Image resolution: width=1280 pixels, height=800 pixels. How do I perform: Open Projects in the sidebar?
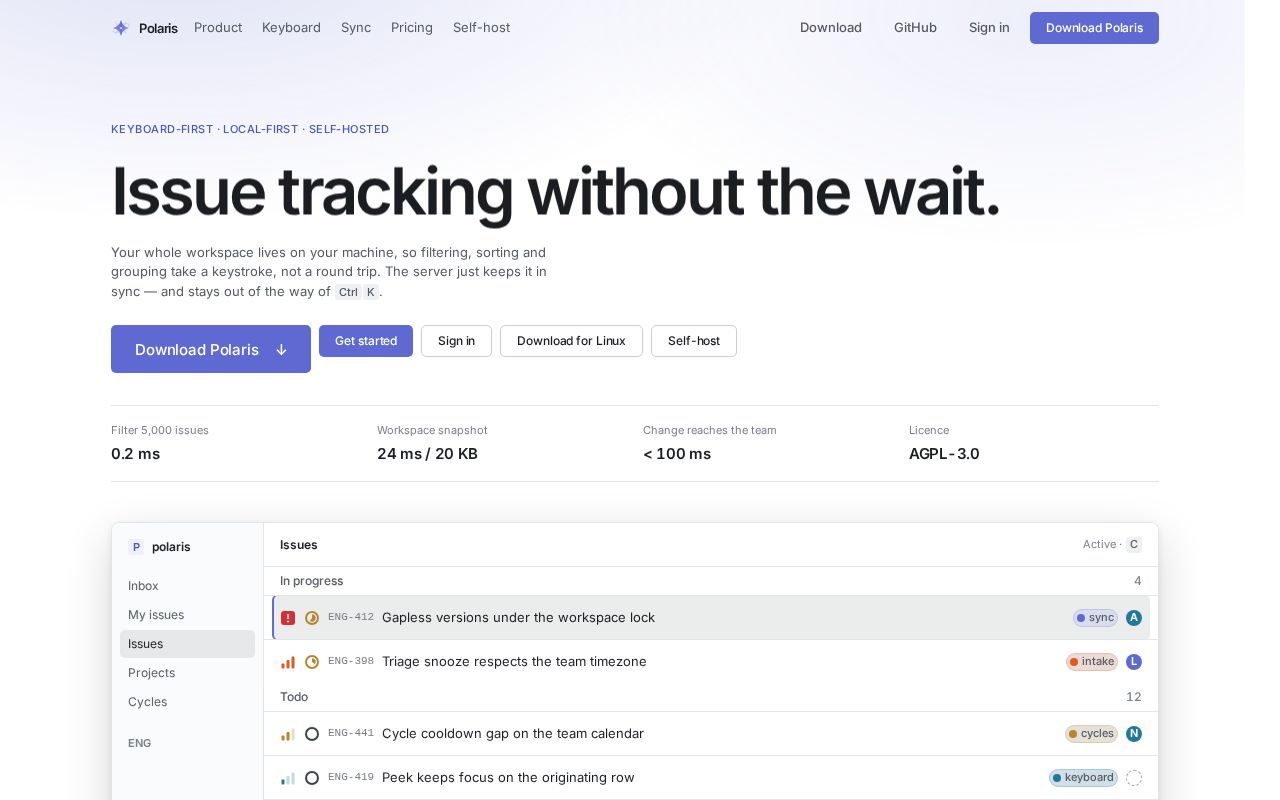187,673
